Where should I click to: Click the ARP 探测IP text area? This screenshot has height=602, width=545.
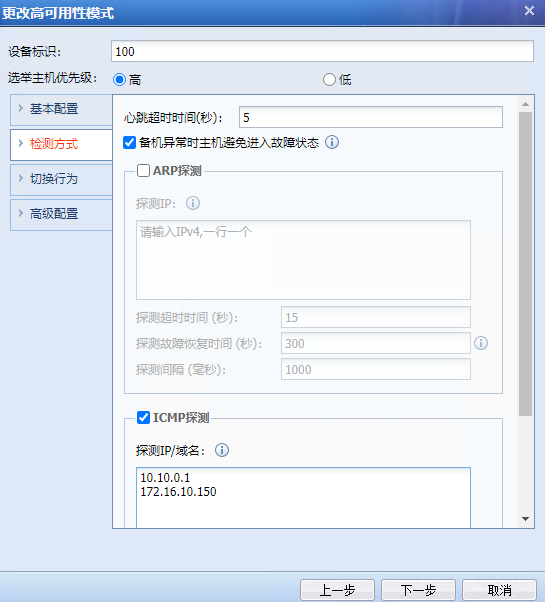click(x=303, y=260)
